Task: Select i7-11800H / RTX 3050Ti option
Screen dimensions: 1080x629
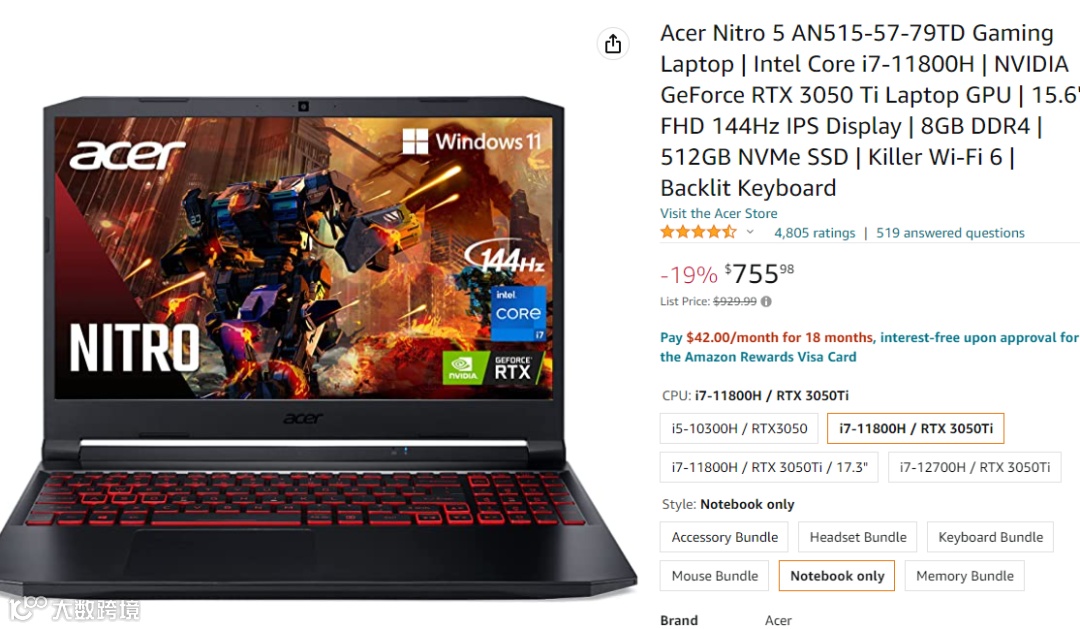Action: pos(915,429)
